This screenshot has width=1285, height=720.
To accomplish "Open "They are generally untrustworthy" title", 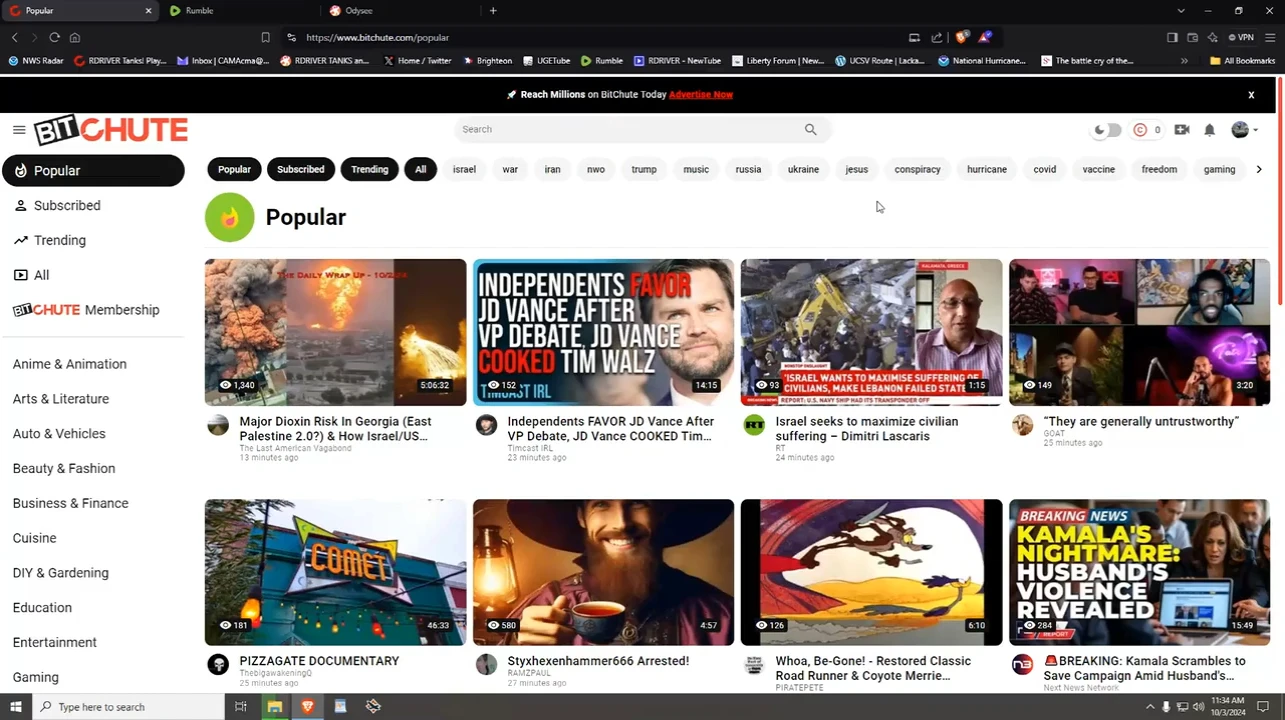I will [x=1140, y=421].
